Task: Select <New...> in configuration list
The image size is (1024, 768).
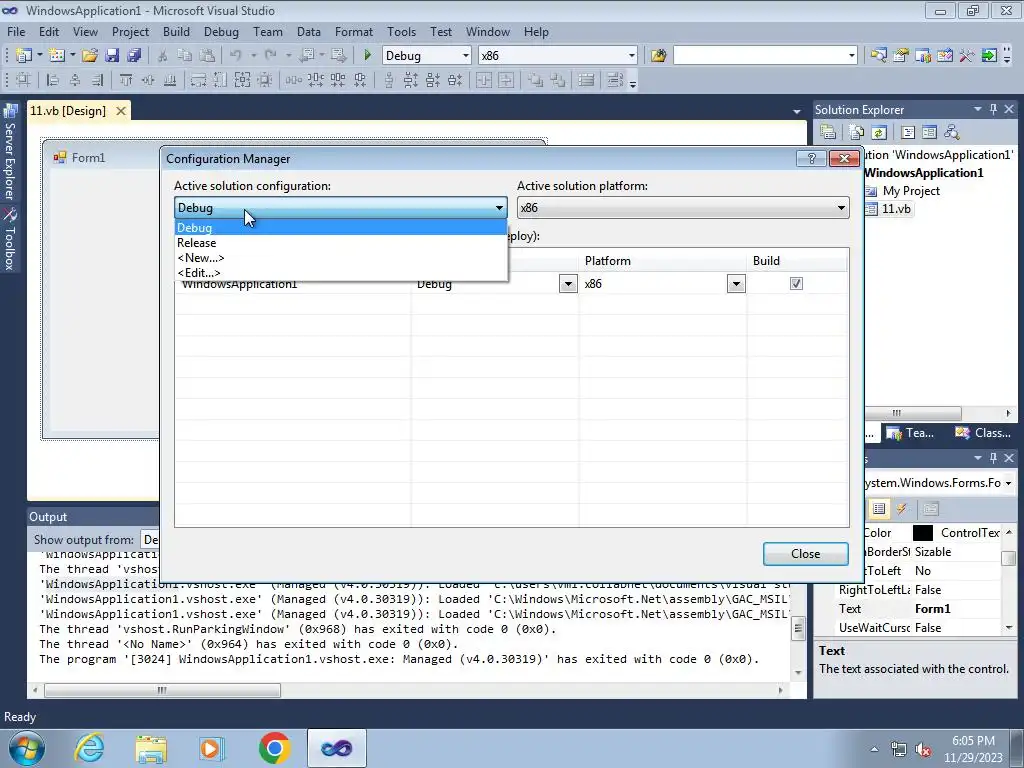Action: pyautogui.click(x=340, y=257)
